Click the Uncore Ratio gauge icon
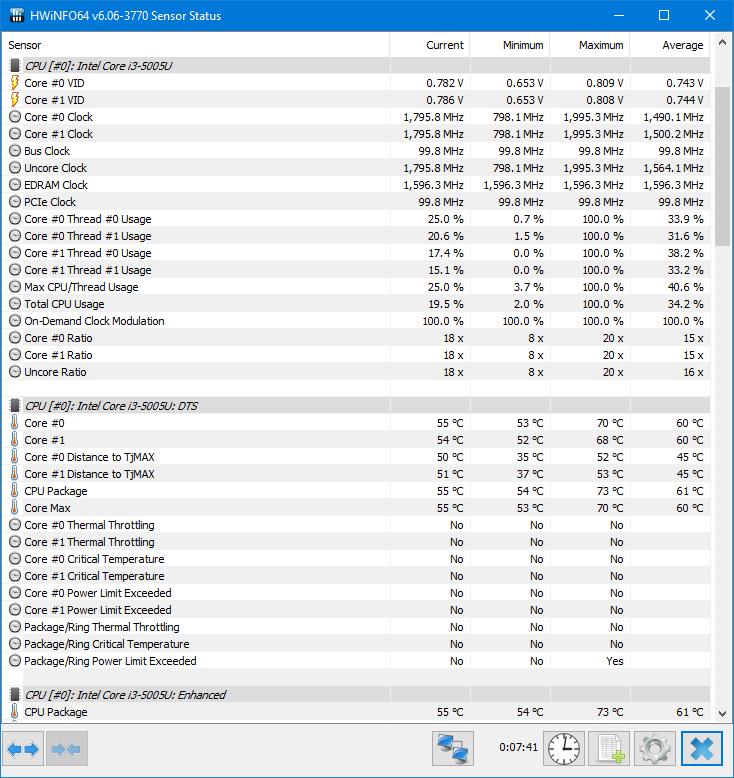 coord(15,372)
